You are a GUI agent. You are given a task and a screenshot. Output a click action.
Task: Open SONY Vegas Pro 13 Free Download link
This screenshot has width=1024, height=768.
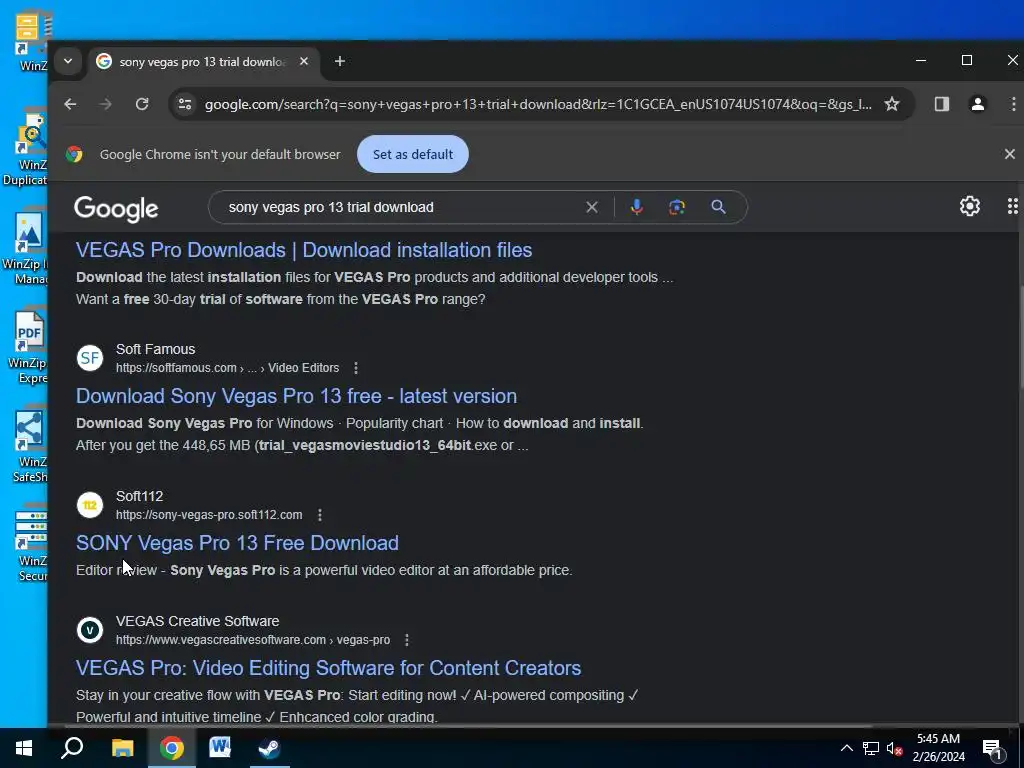pyautogui.click(x=237, y=543)
